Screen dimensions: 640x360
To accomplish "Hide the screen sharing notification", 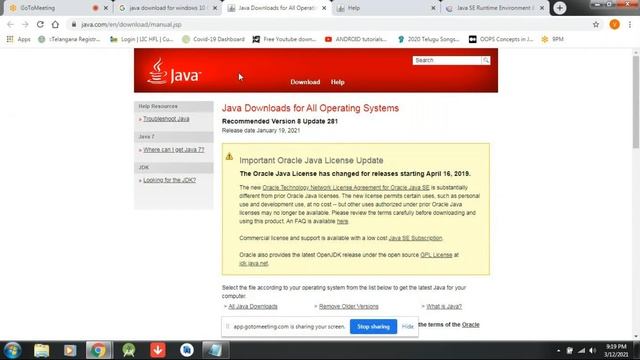I will click(407, 327).
